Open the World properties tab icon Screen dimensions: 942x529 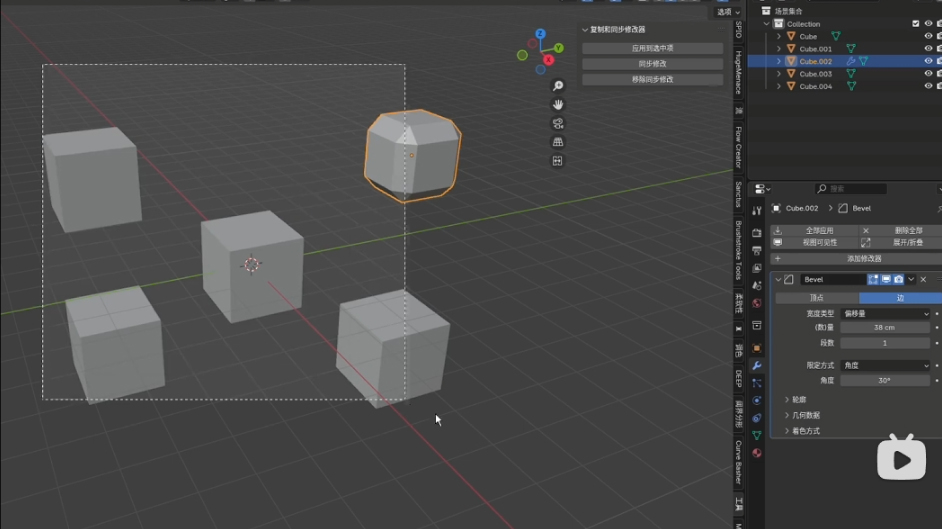[756, 303]
